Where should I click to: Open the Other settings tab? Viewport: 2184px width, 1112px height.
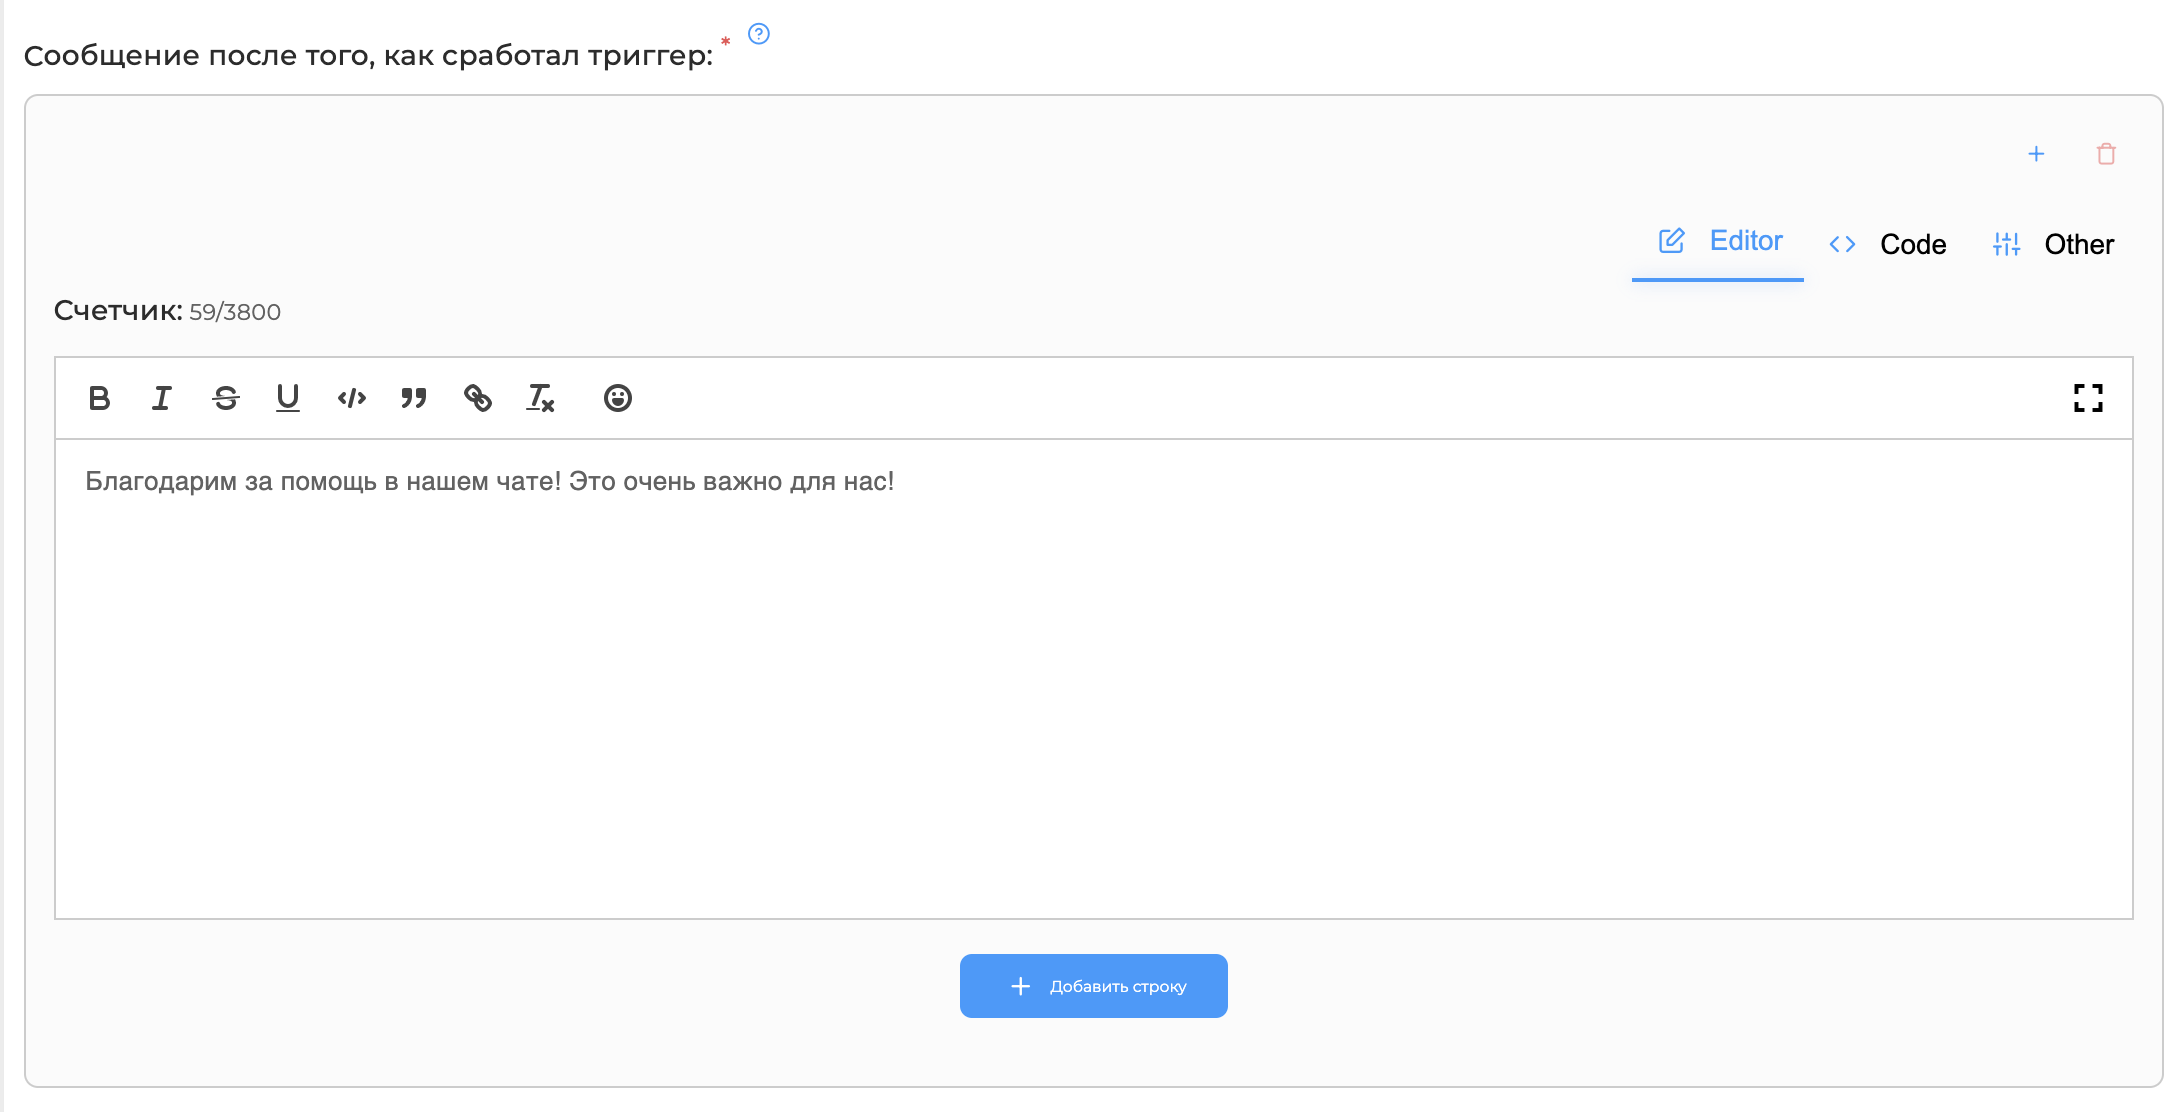pos(2053,244)
